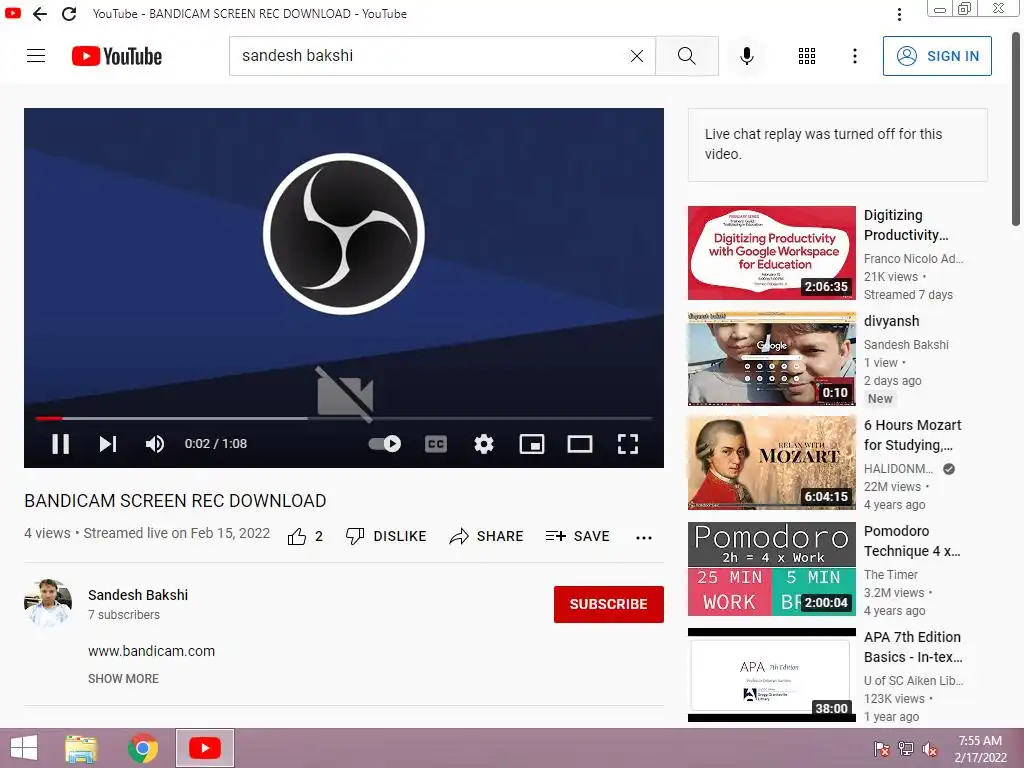Open Digitizing Productivity video thumbnail
The image size is (1024, 768).
[772, 253]
